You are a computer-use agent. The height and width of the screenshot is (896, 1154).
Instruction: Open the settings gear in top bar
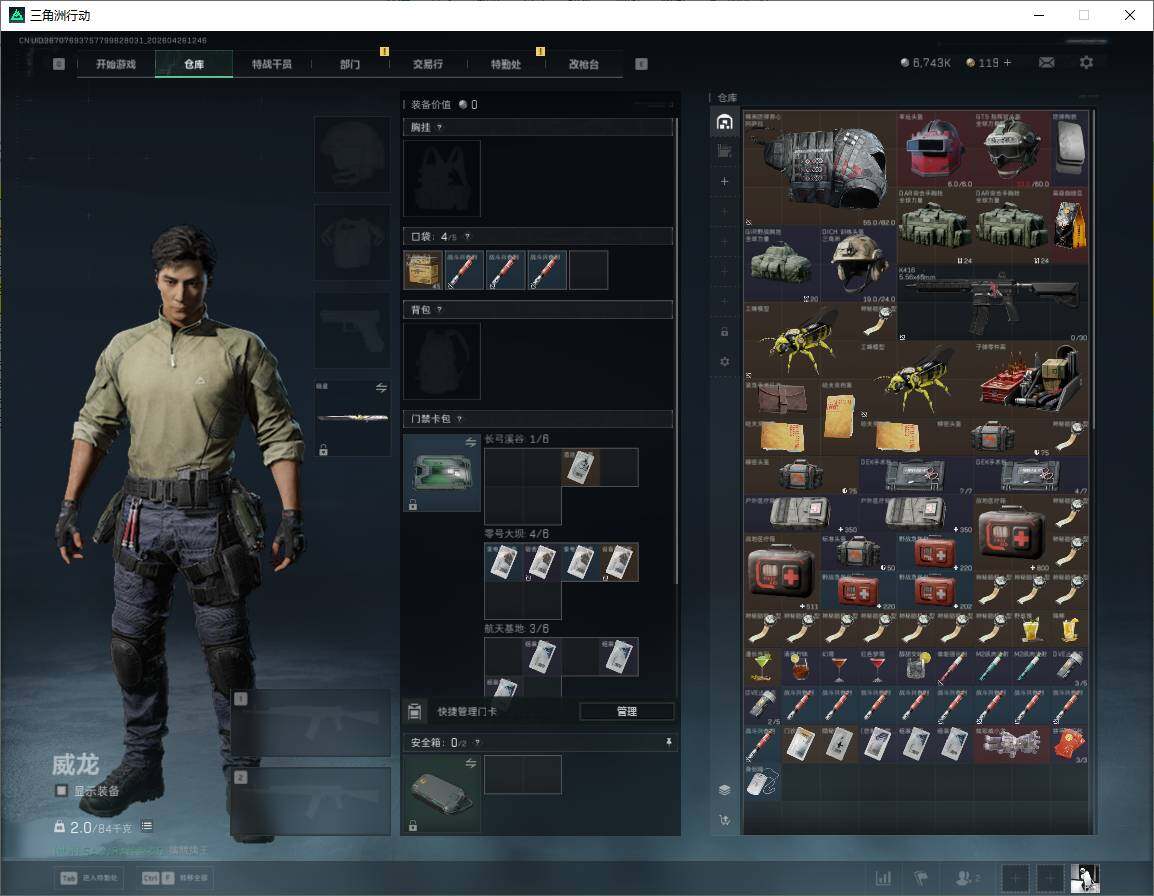tap(1086, 63)
